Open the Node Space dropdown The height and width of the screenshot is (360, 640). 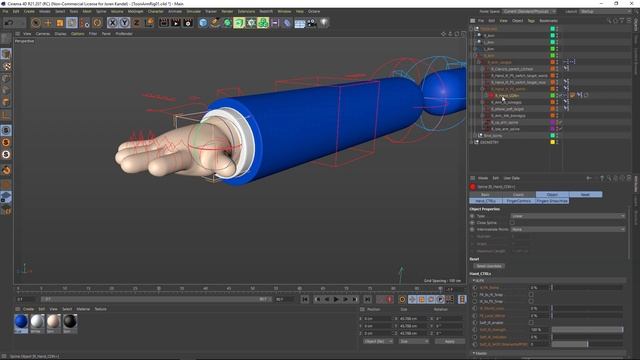click(x=529, y=11)
